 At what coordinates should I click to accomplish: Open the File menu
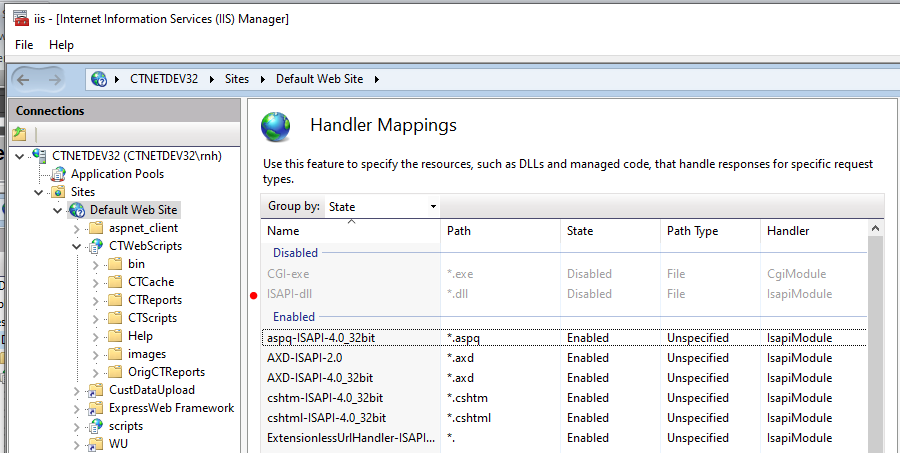pyautogui.click(x=24, y=45)
